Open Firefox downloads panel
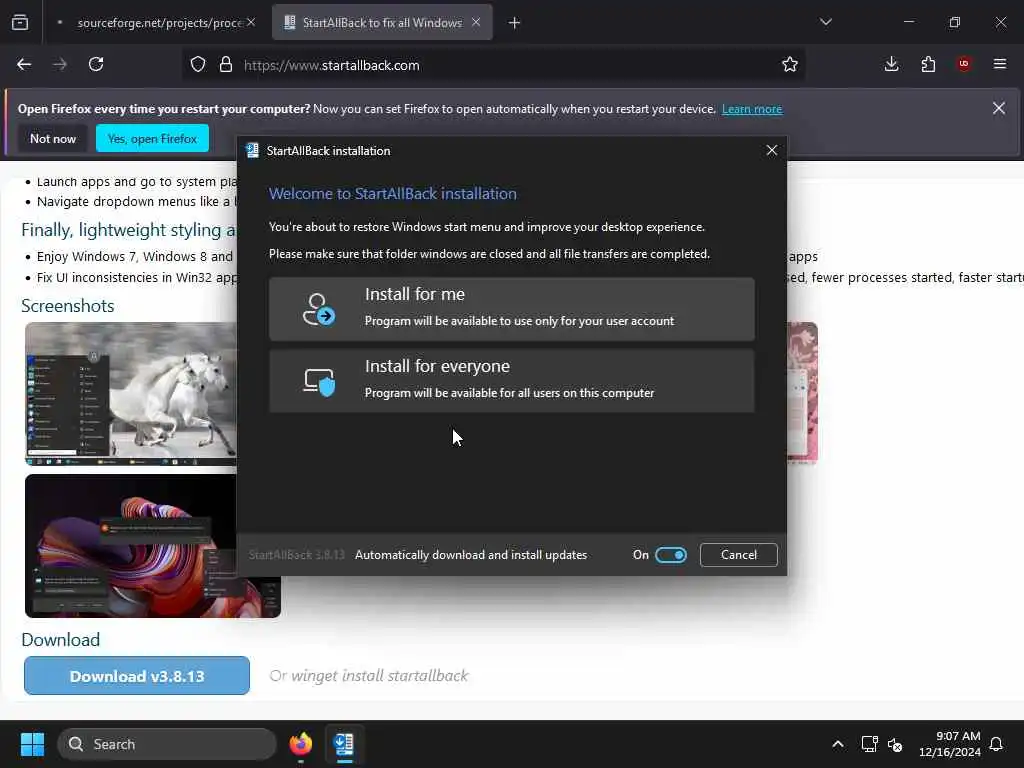 coord(891,65)
